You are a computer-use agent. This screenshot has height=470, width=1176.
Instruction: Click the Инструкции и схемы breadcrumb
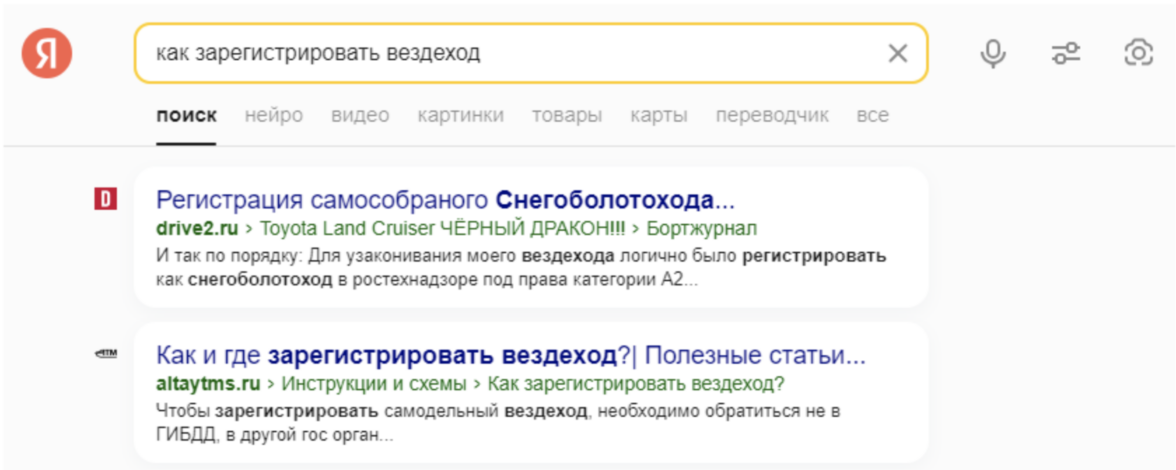tap(373, 383)
